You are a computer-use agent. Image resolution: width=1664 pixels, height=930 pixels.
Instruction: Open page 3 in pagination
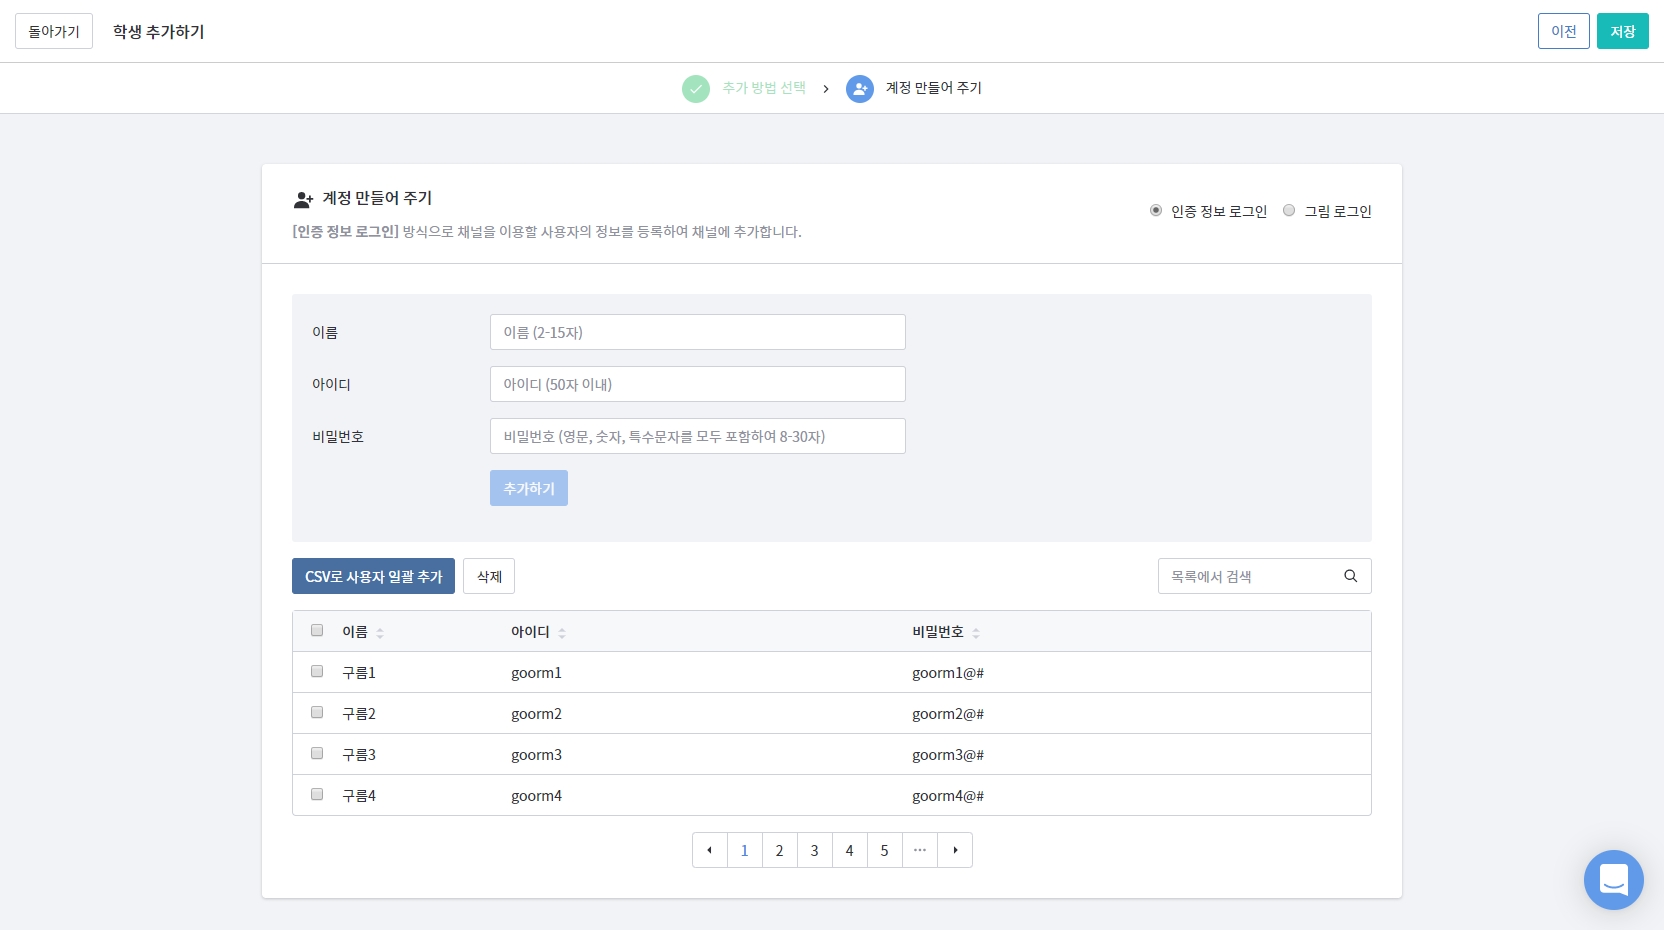[814, 850]
